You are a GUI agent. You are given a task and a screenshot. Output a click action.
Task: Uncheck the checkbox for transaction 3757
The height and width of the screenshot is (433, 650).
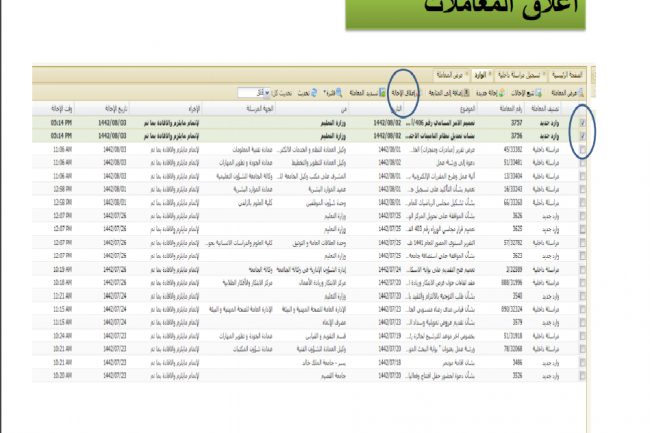coord(582,123)
